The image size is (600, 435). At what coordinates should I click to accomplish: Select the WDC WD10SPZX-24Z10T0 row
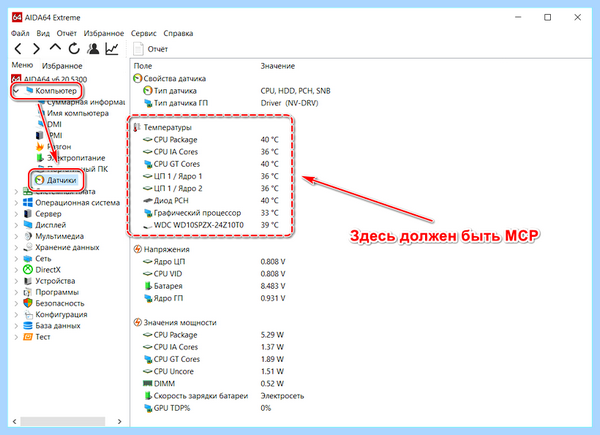click(211, 225)
